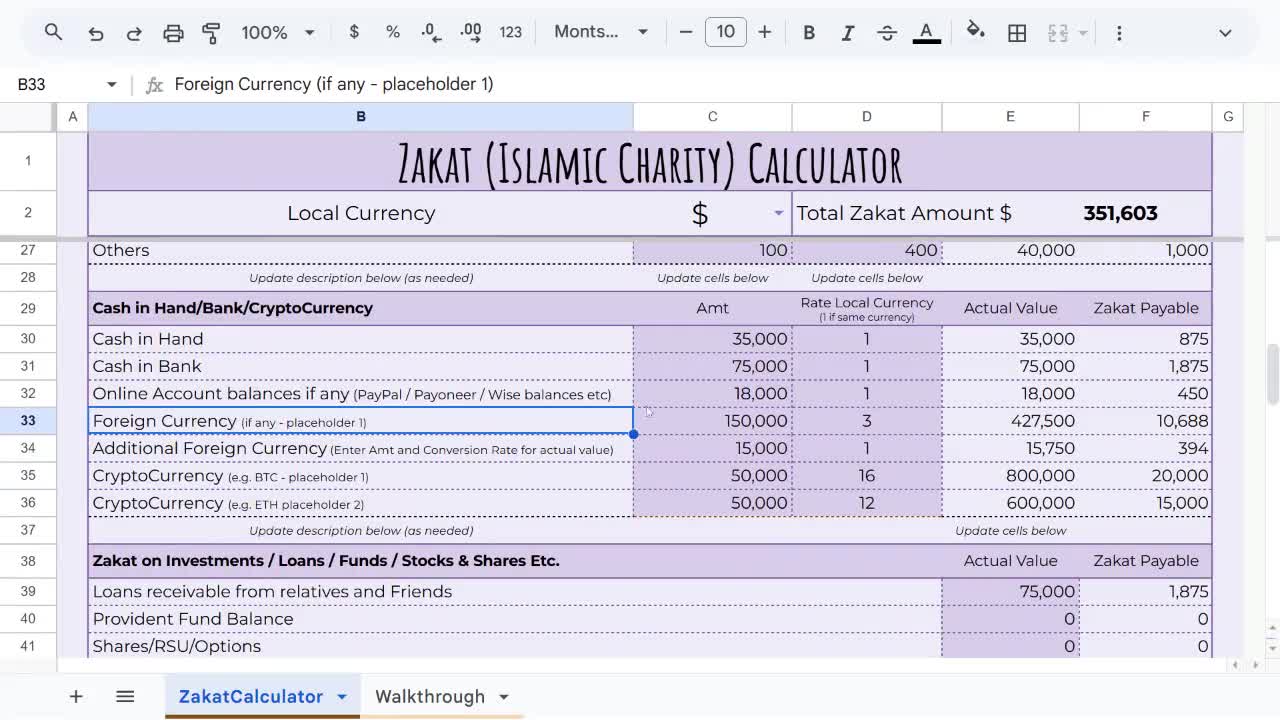Format selection as percent
Image resolution: width=1280 pixels, height=720 pixels.
[x=392, y=32]
